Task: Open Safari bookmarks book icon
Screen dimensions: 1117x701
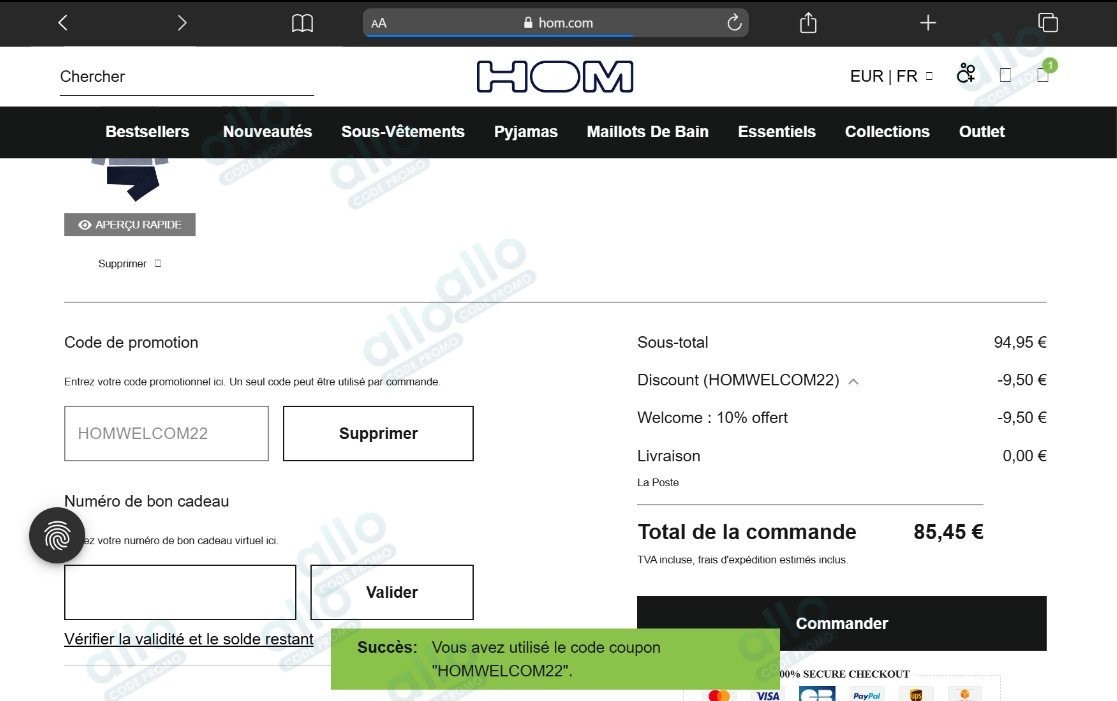Action: tap(302, 24)
